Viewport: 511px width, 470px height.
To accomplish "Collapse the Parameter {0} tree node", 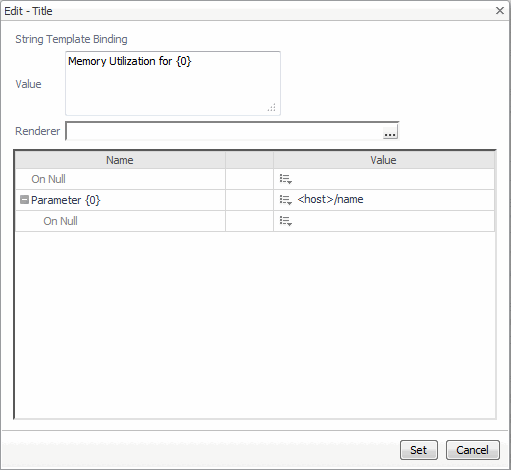I will tap(24, 200).
